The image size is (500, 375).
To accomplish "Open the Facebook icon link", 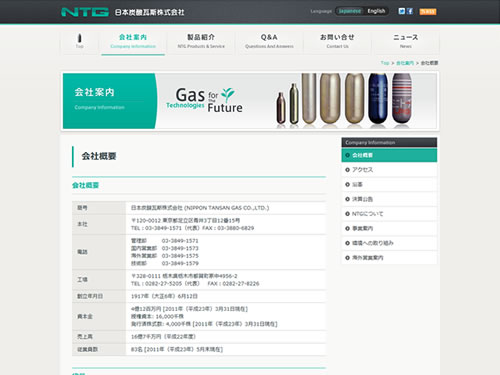I will 410,11.
